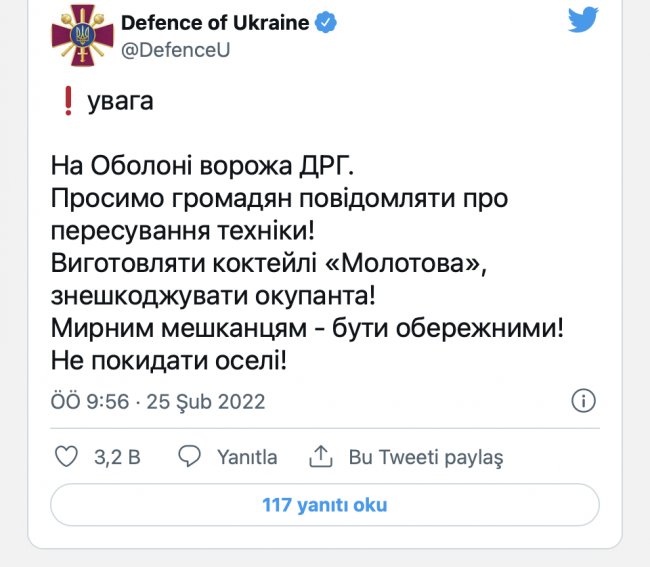Image resolution: width=650 pixels, height=567 pixels.
Task: Open the Defence of Ukraine profile avatar
Action: point(82,36)
